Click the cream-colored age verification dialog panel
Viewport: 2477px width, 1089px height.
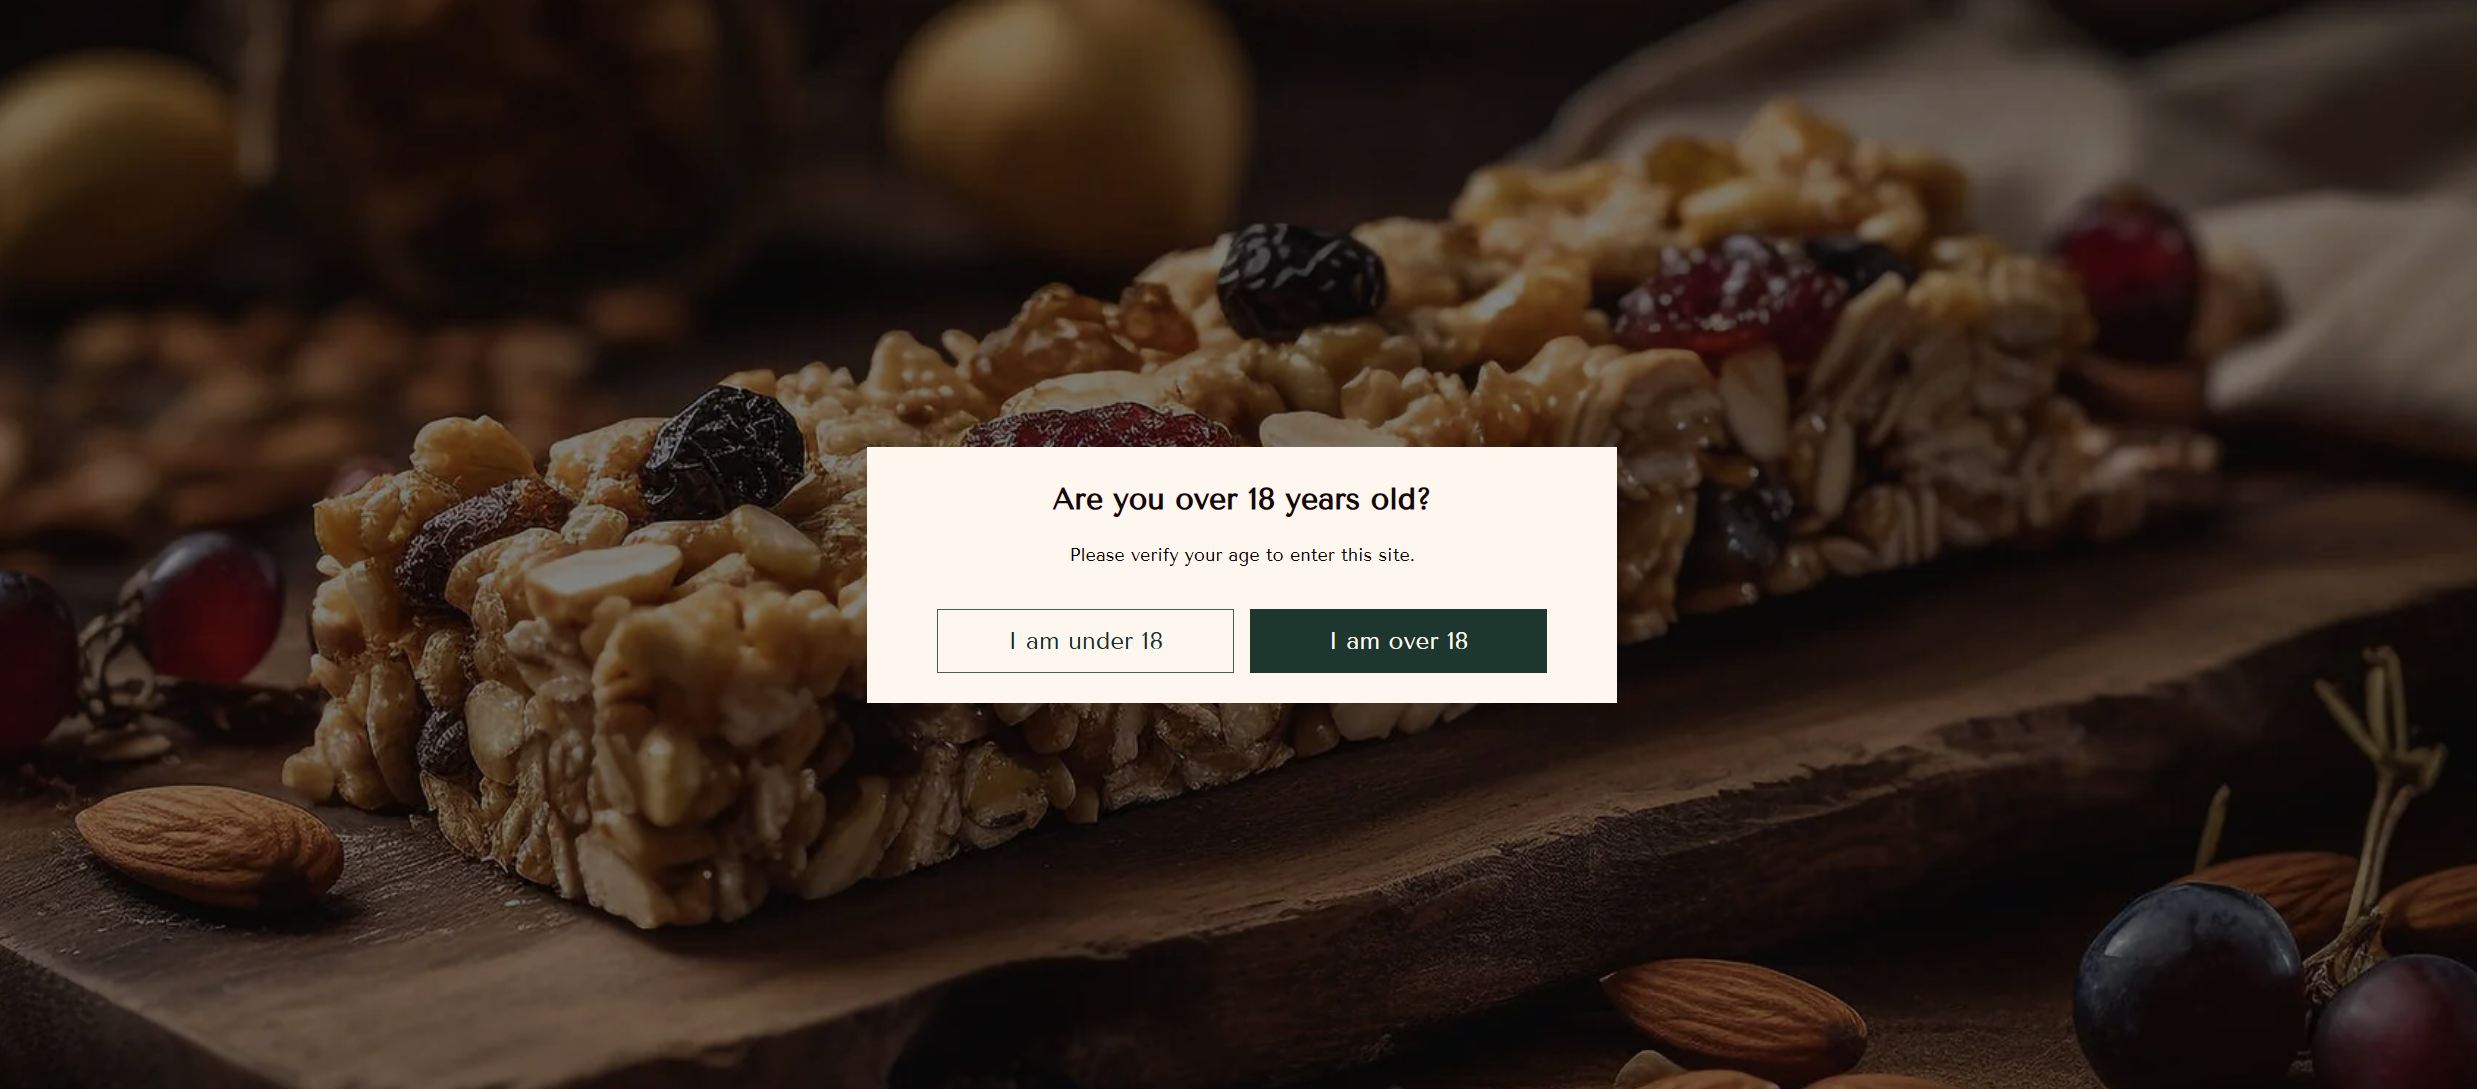click(x=1241, y=575)
